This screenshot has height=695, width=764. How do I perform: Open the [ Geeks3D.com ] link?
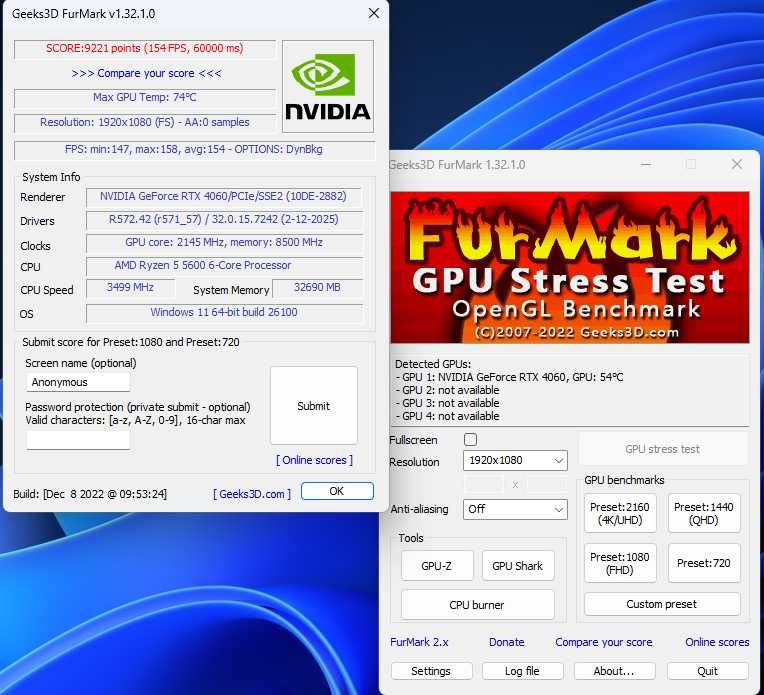coord(252,494)
